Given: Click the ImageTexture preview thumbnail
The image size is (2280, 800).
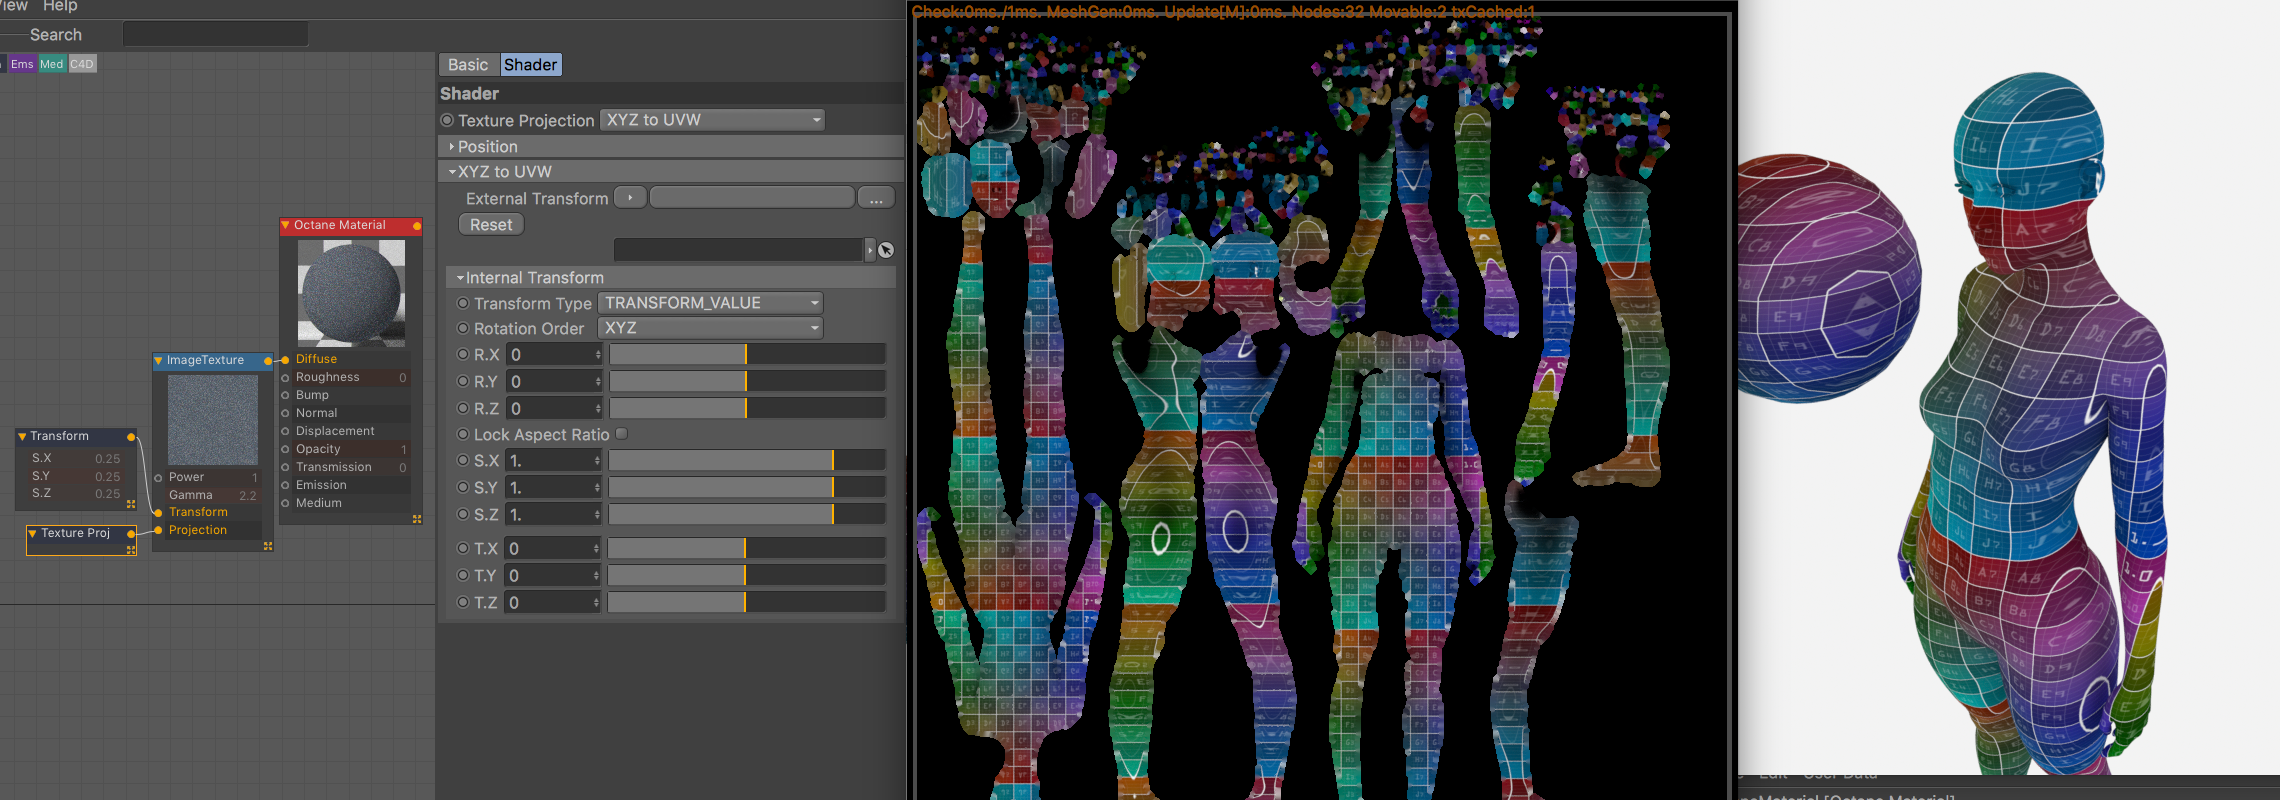Looking at the screenshot, I should tap(213, 420).
